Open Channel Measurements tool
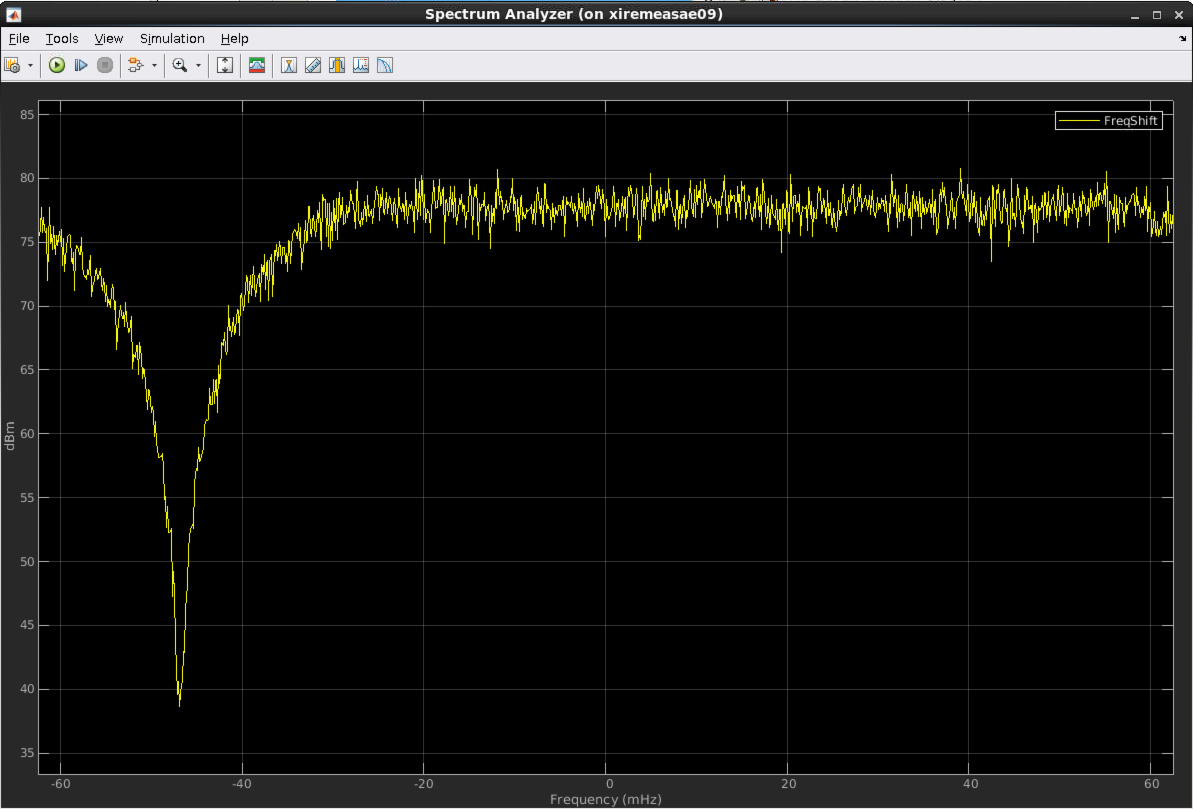 [x=337, y=65]
